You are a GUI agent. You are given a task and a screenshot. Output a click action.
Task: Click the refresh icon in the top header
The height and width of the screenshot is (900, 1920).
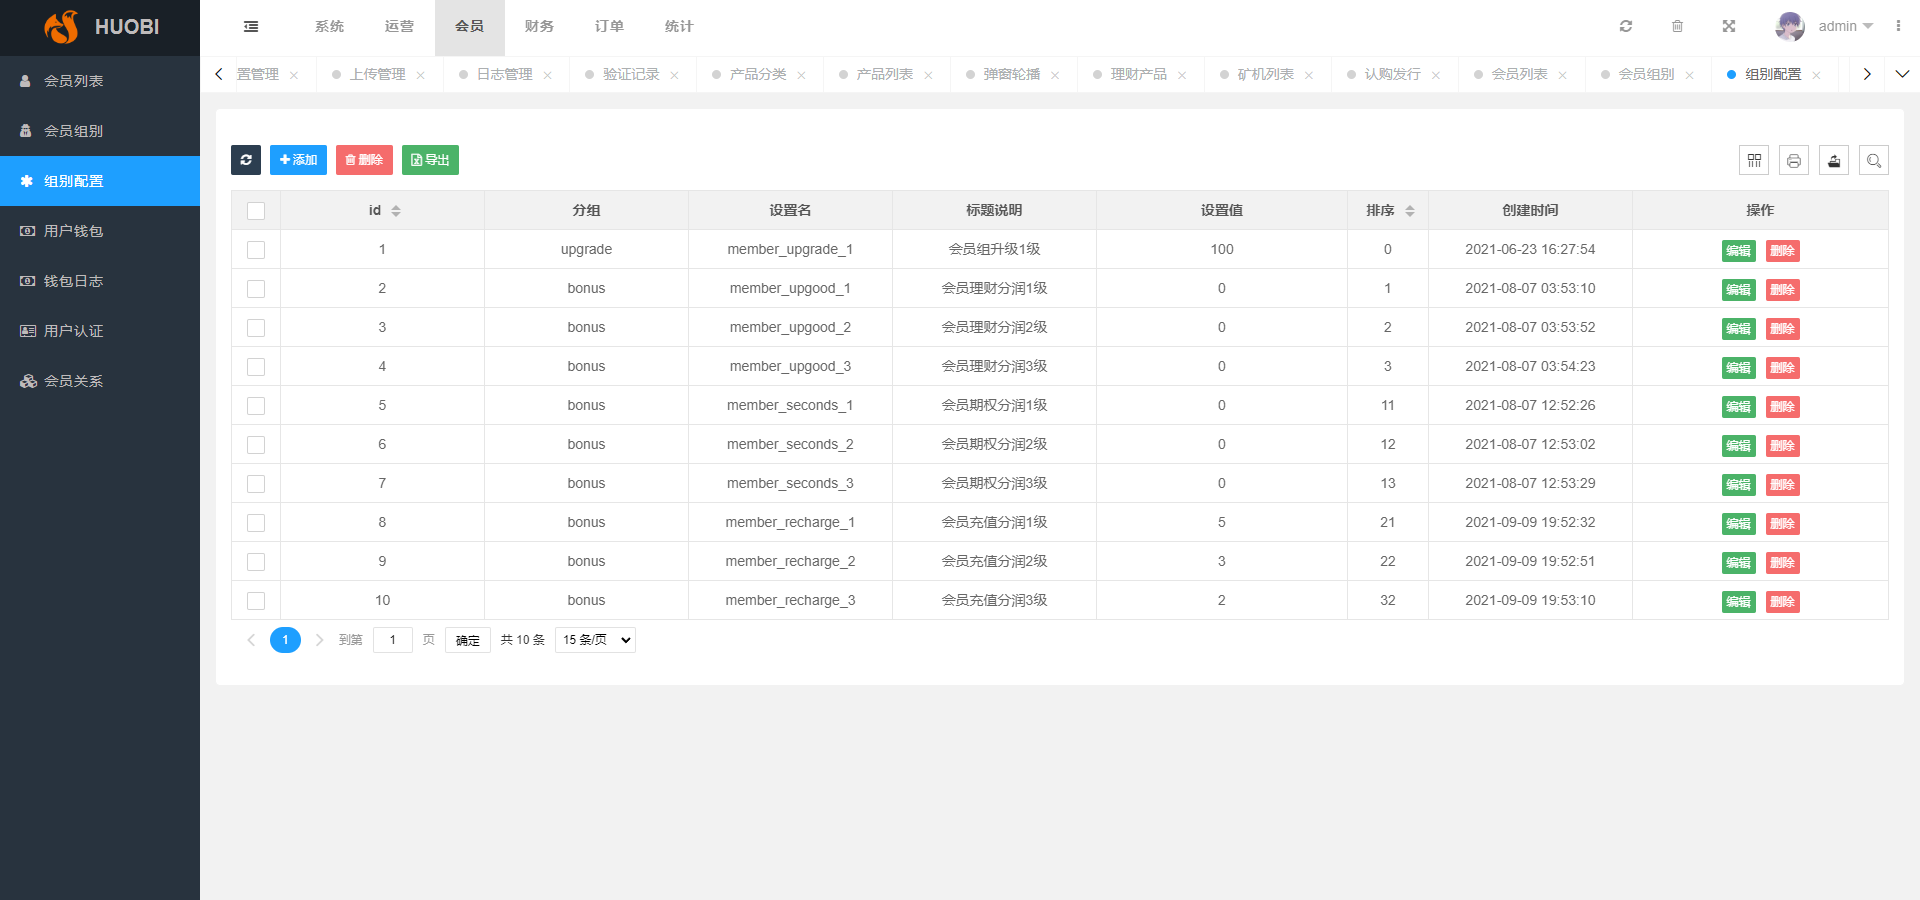pyautogui.click(x=1626, y=27)
